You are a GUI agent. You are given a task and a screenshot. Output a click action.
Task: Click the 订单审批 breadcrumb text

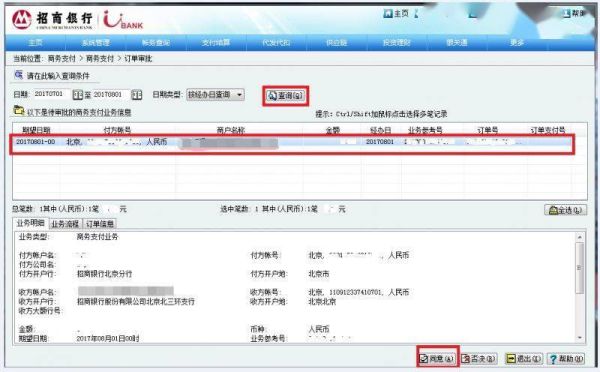coord(138,59)
